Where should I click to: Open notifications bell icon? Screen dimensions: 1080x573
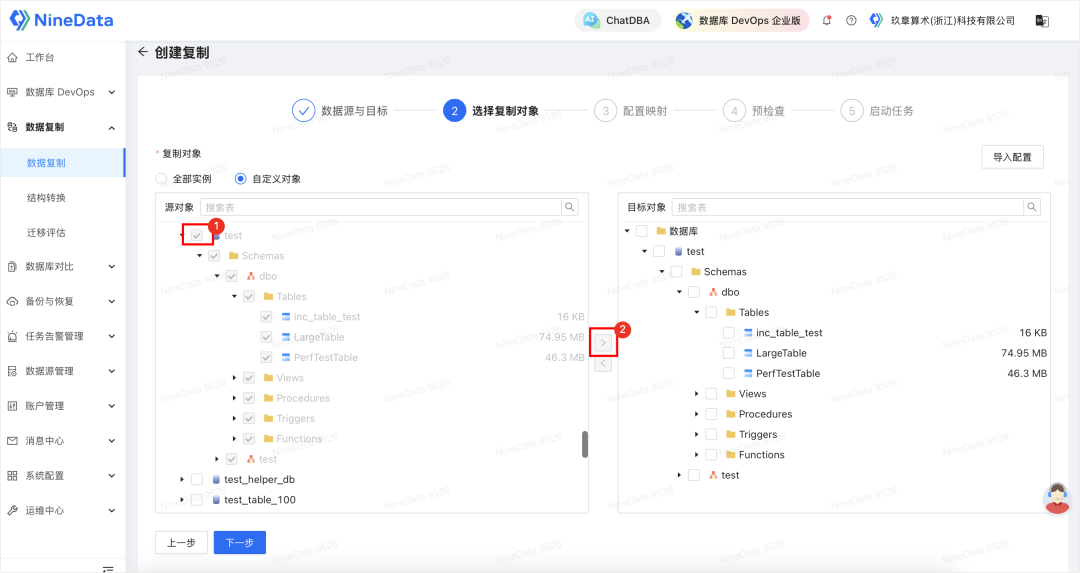[827, 21]
